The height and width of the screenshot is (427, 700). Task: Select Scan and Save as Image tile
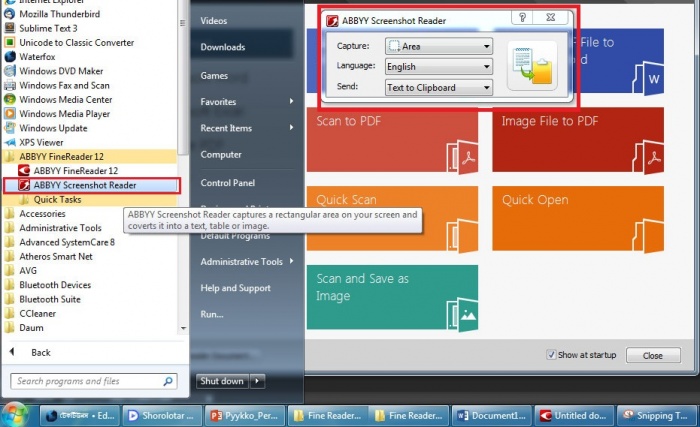(392, 297)
